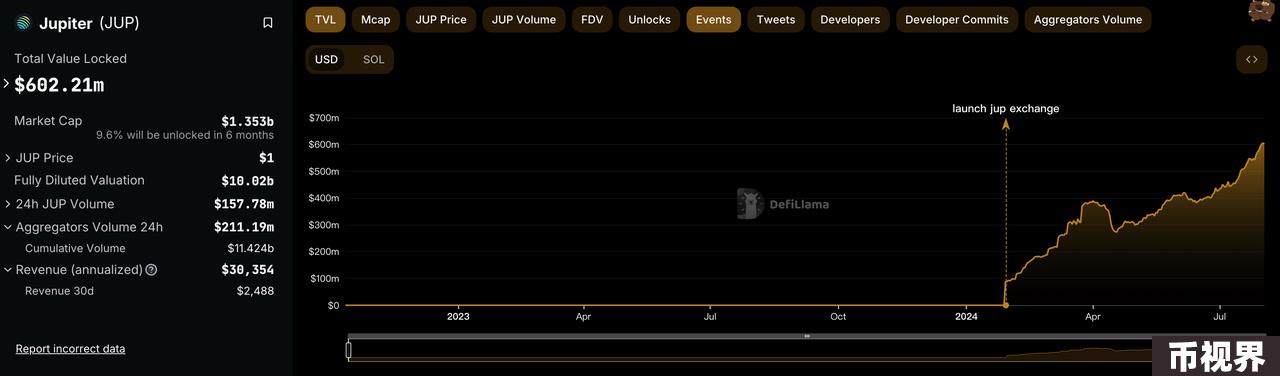Bookmark the Jupiter (JUP) protocol
Viewport: 1280px width, 376px height.
267,22
